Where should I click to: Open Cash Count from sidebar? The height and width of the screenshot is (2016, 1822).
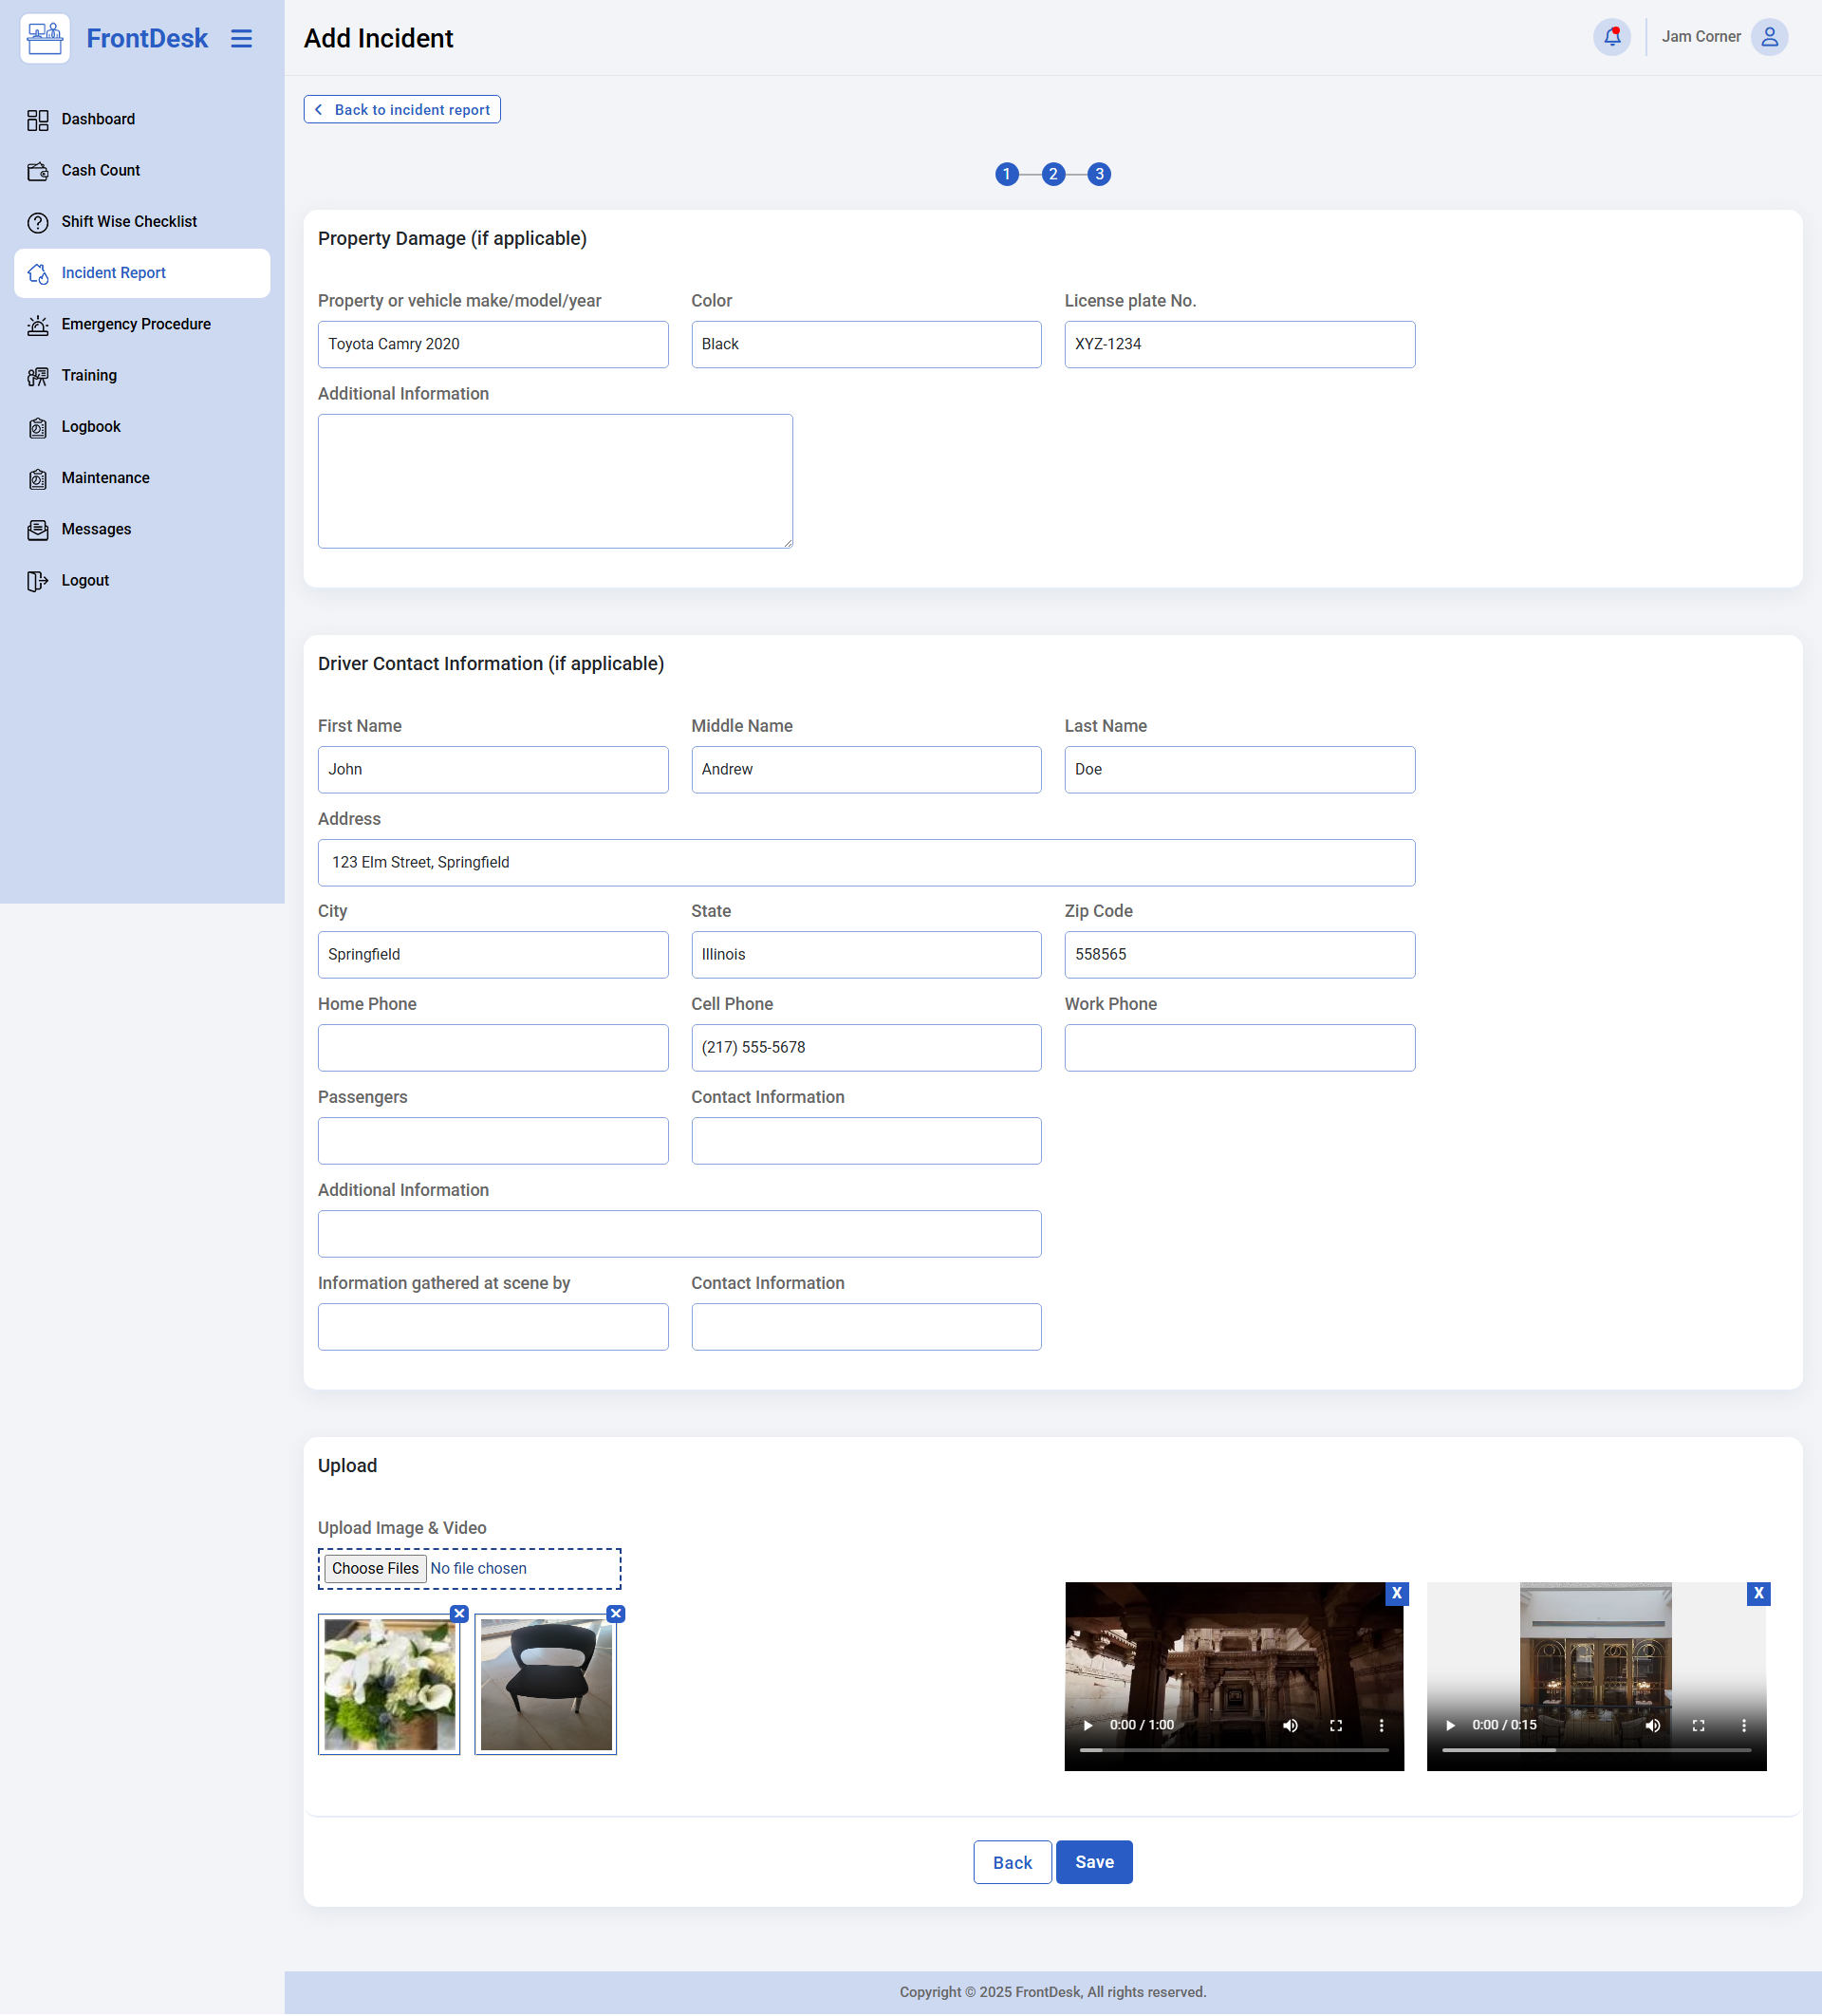click(x=100, y=170)
